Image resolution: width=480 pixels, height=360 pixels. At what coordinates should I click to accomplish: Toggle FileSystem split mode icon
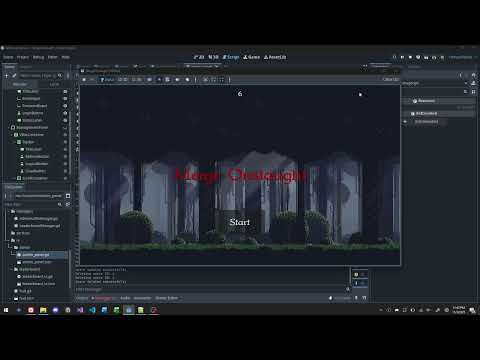68,196
